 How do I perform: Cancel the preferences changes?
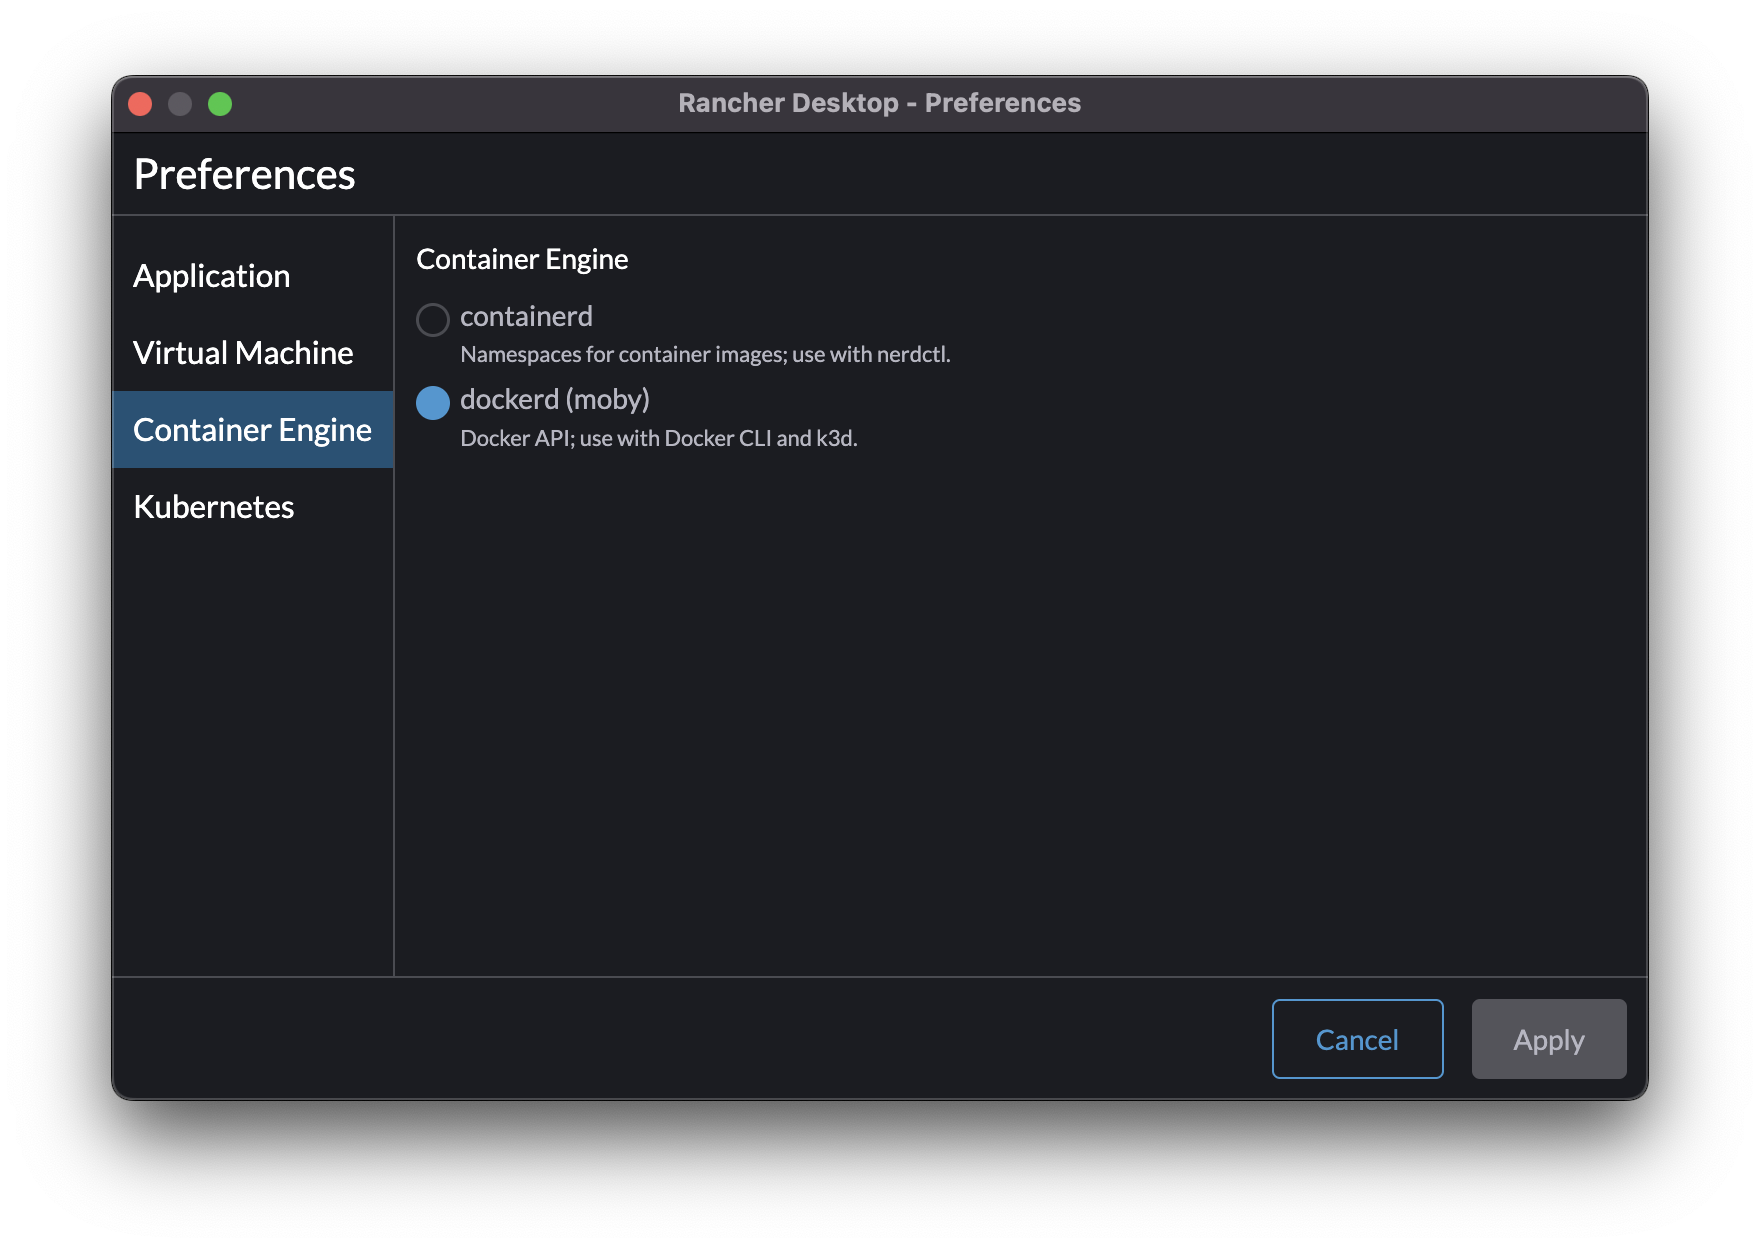coord(1356,1038)
